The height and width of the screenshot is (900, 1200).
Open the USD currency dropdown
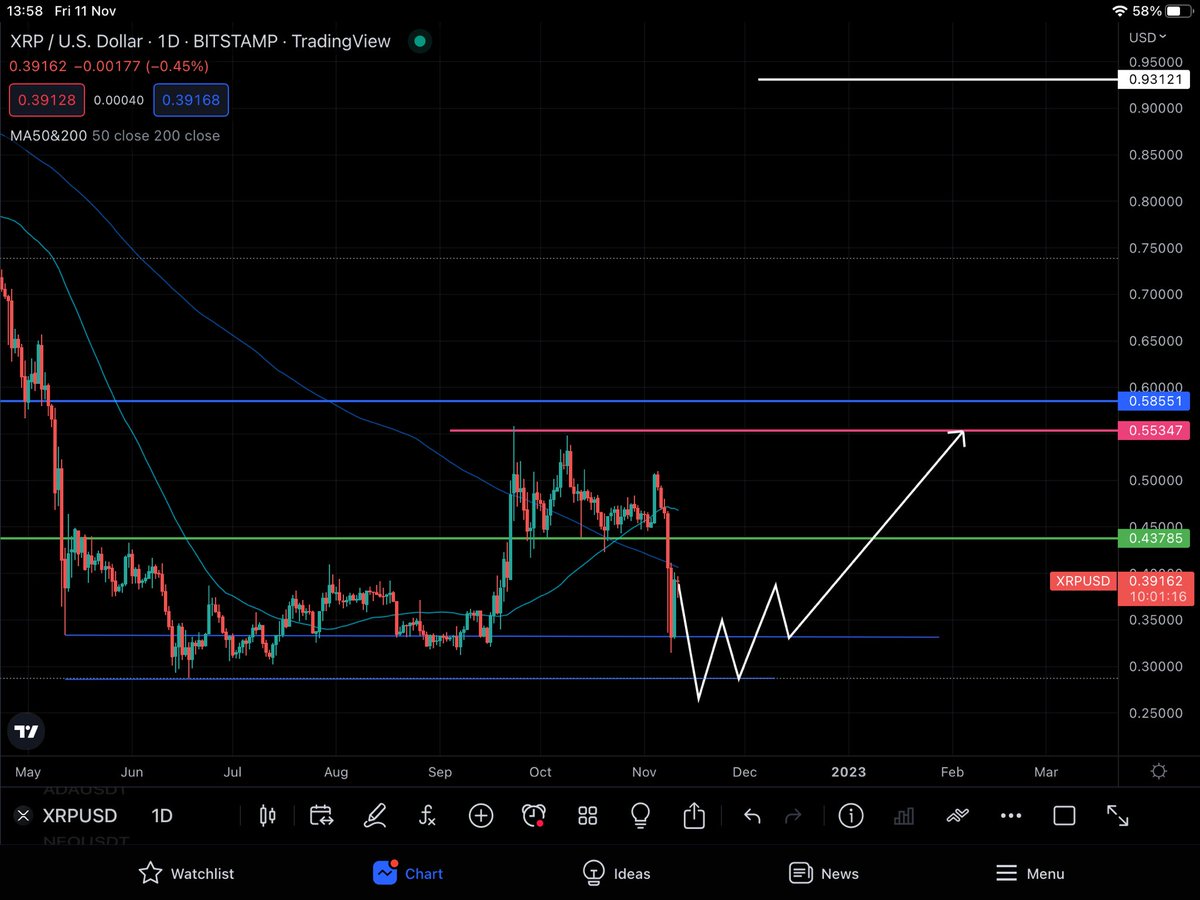coord(1146,37)
